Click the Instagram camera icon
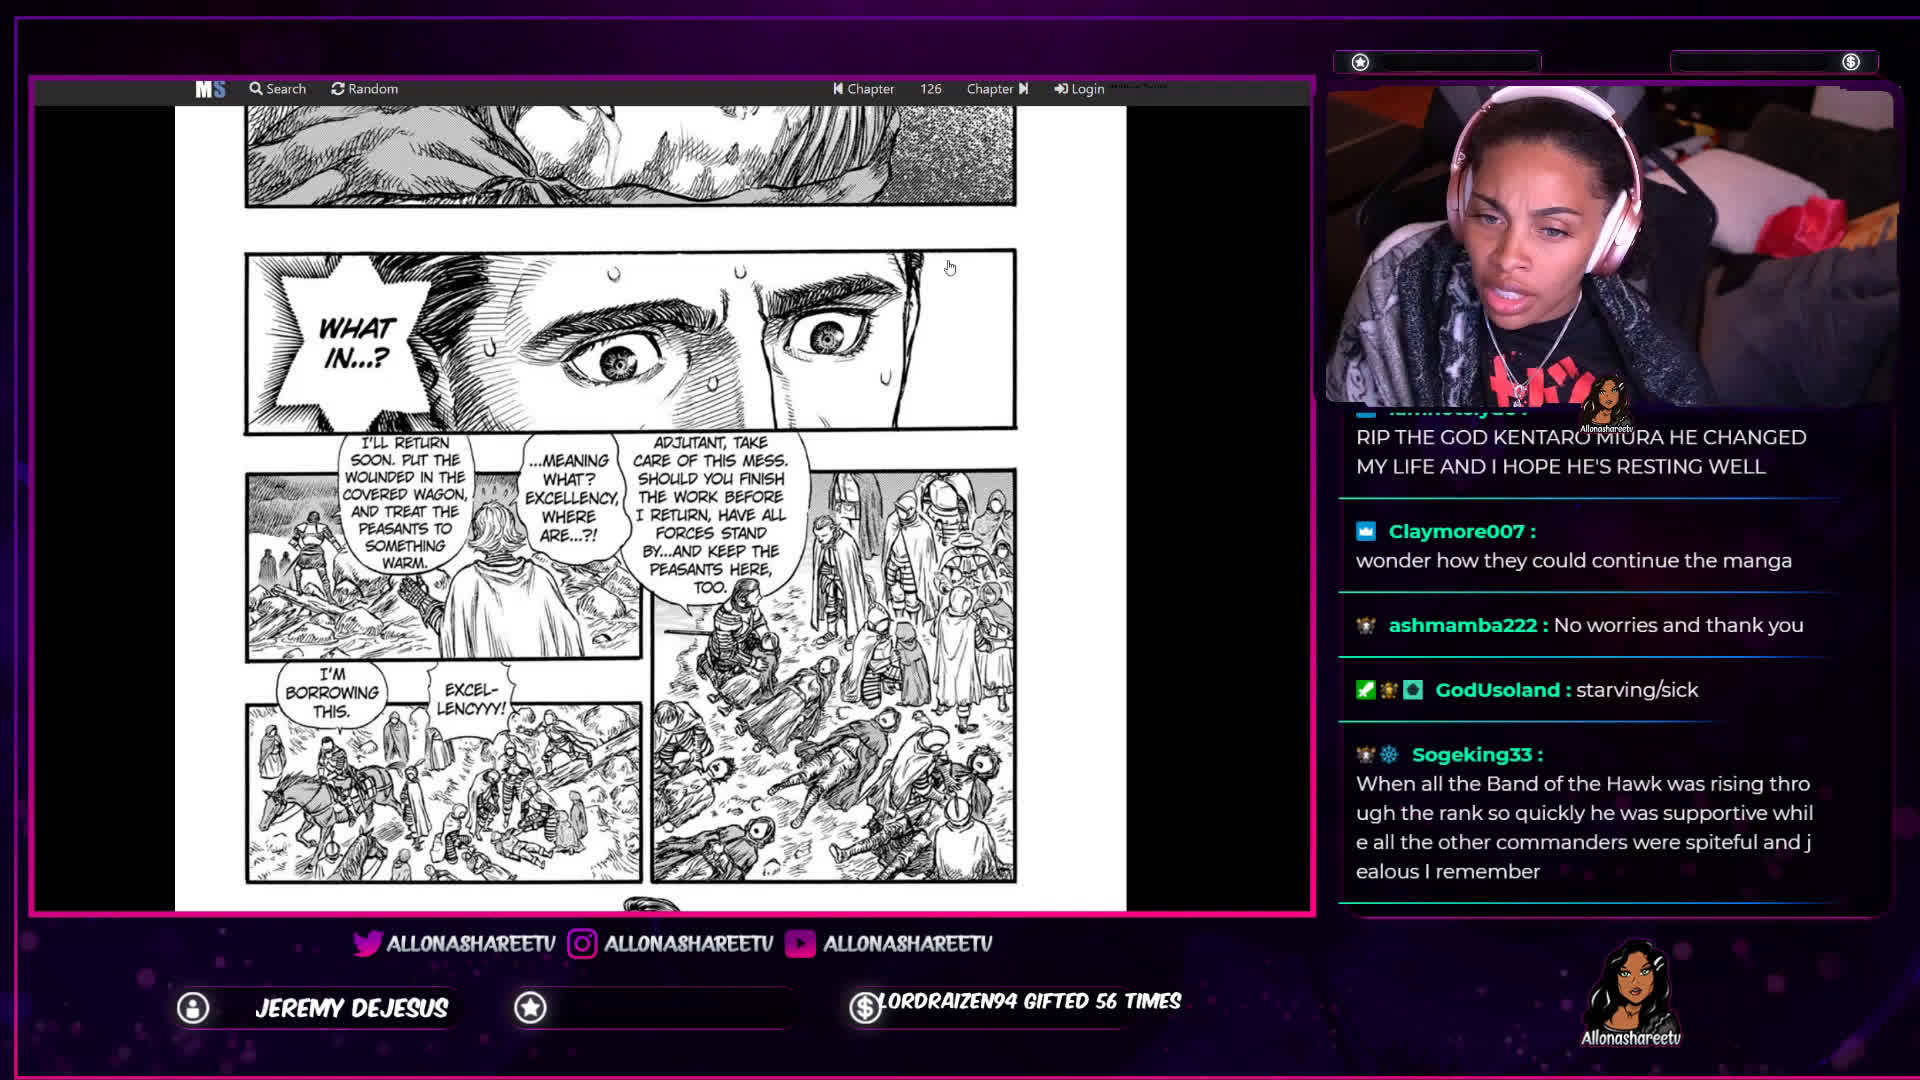 582,943
